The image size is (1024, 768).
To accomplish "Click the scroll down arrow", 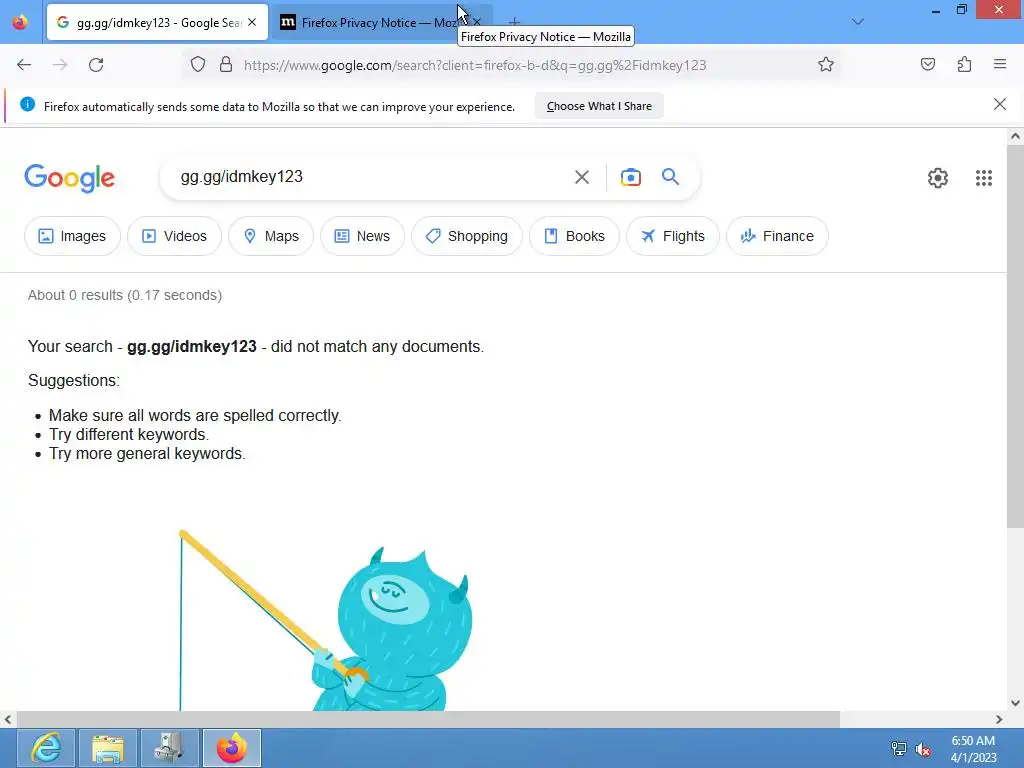I will tap(1015, 703).
